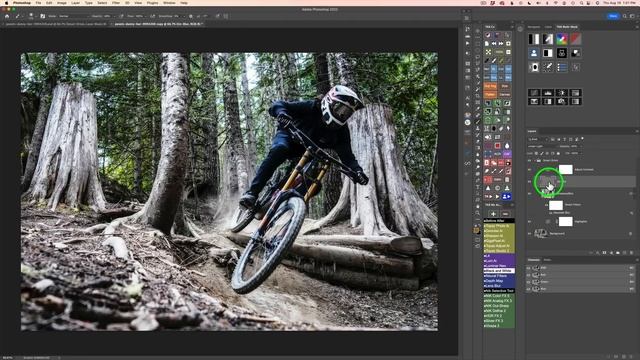
Task: Open the Image menu
Action: (x=62, y=3)
